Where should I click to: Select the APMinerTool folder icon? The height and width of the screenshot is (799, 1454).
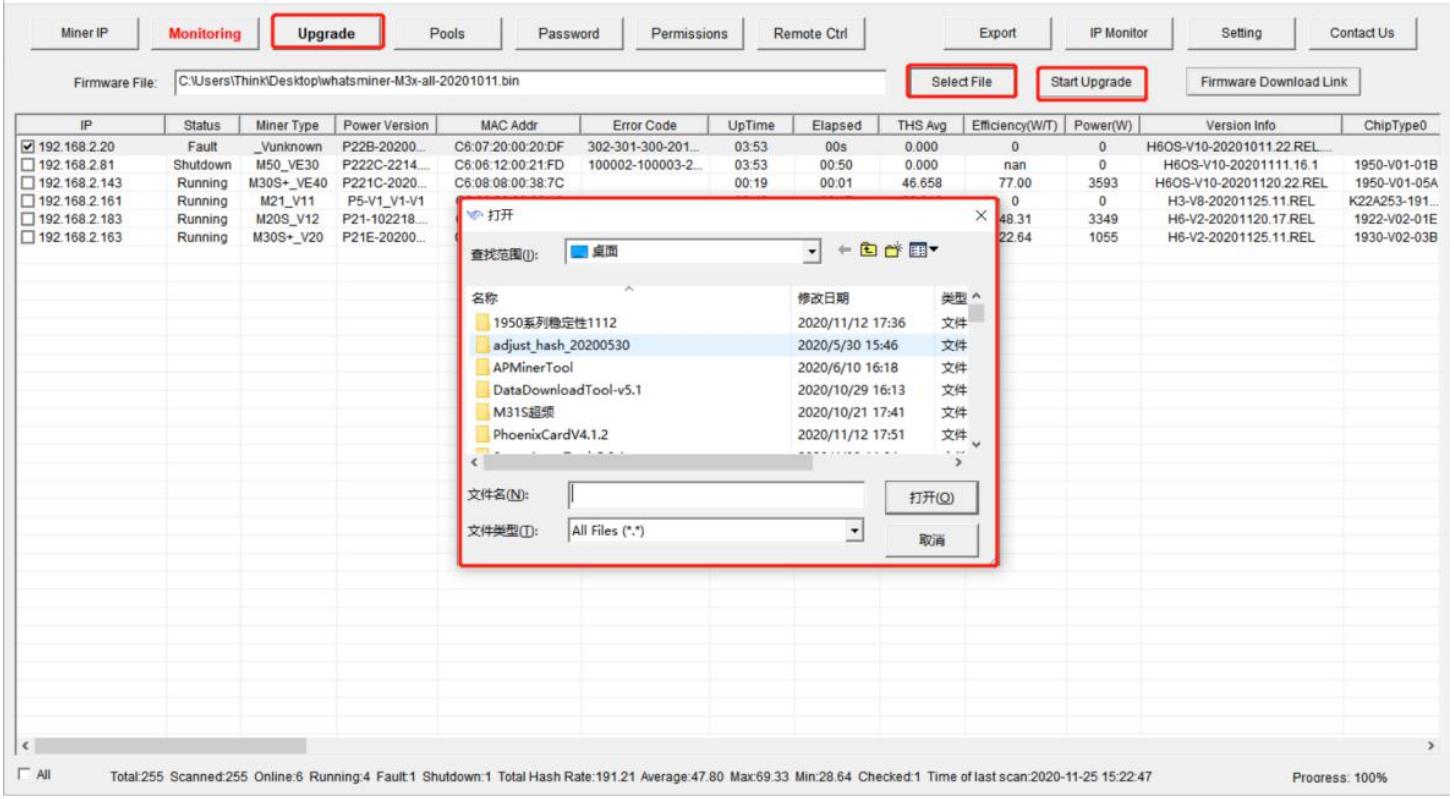[483, 367]
